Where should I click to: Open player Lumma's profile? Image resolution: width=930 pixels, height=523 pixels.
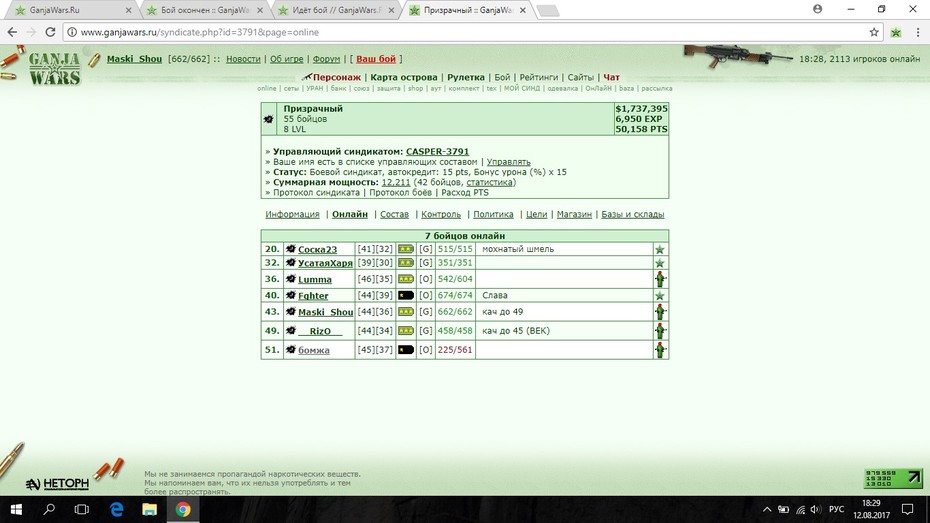point(314,279)
